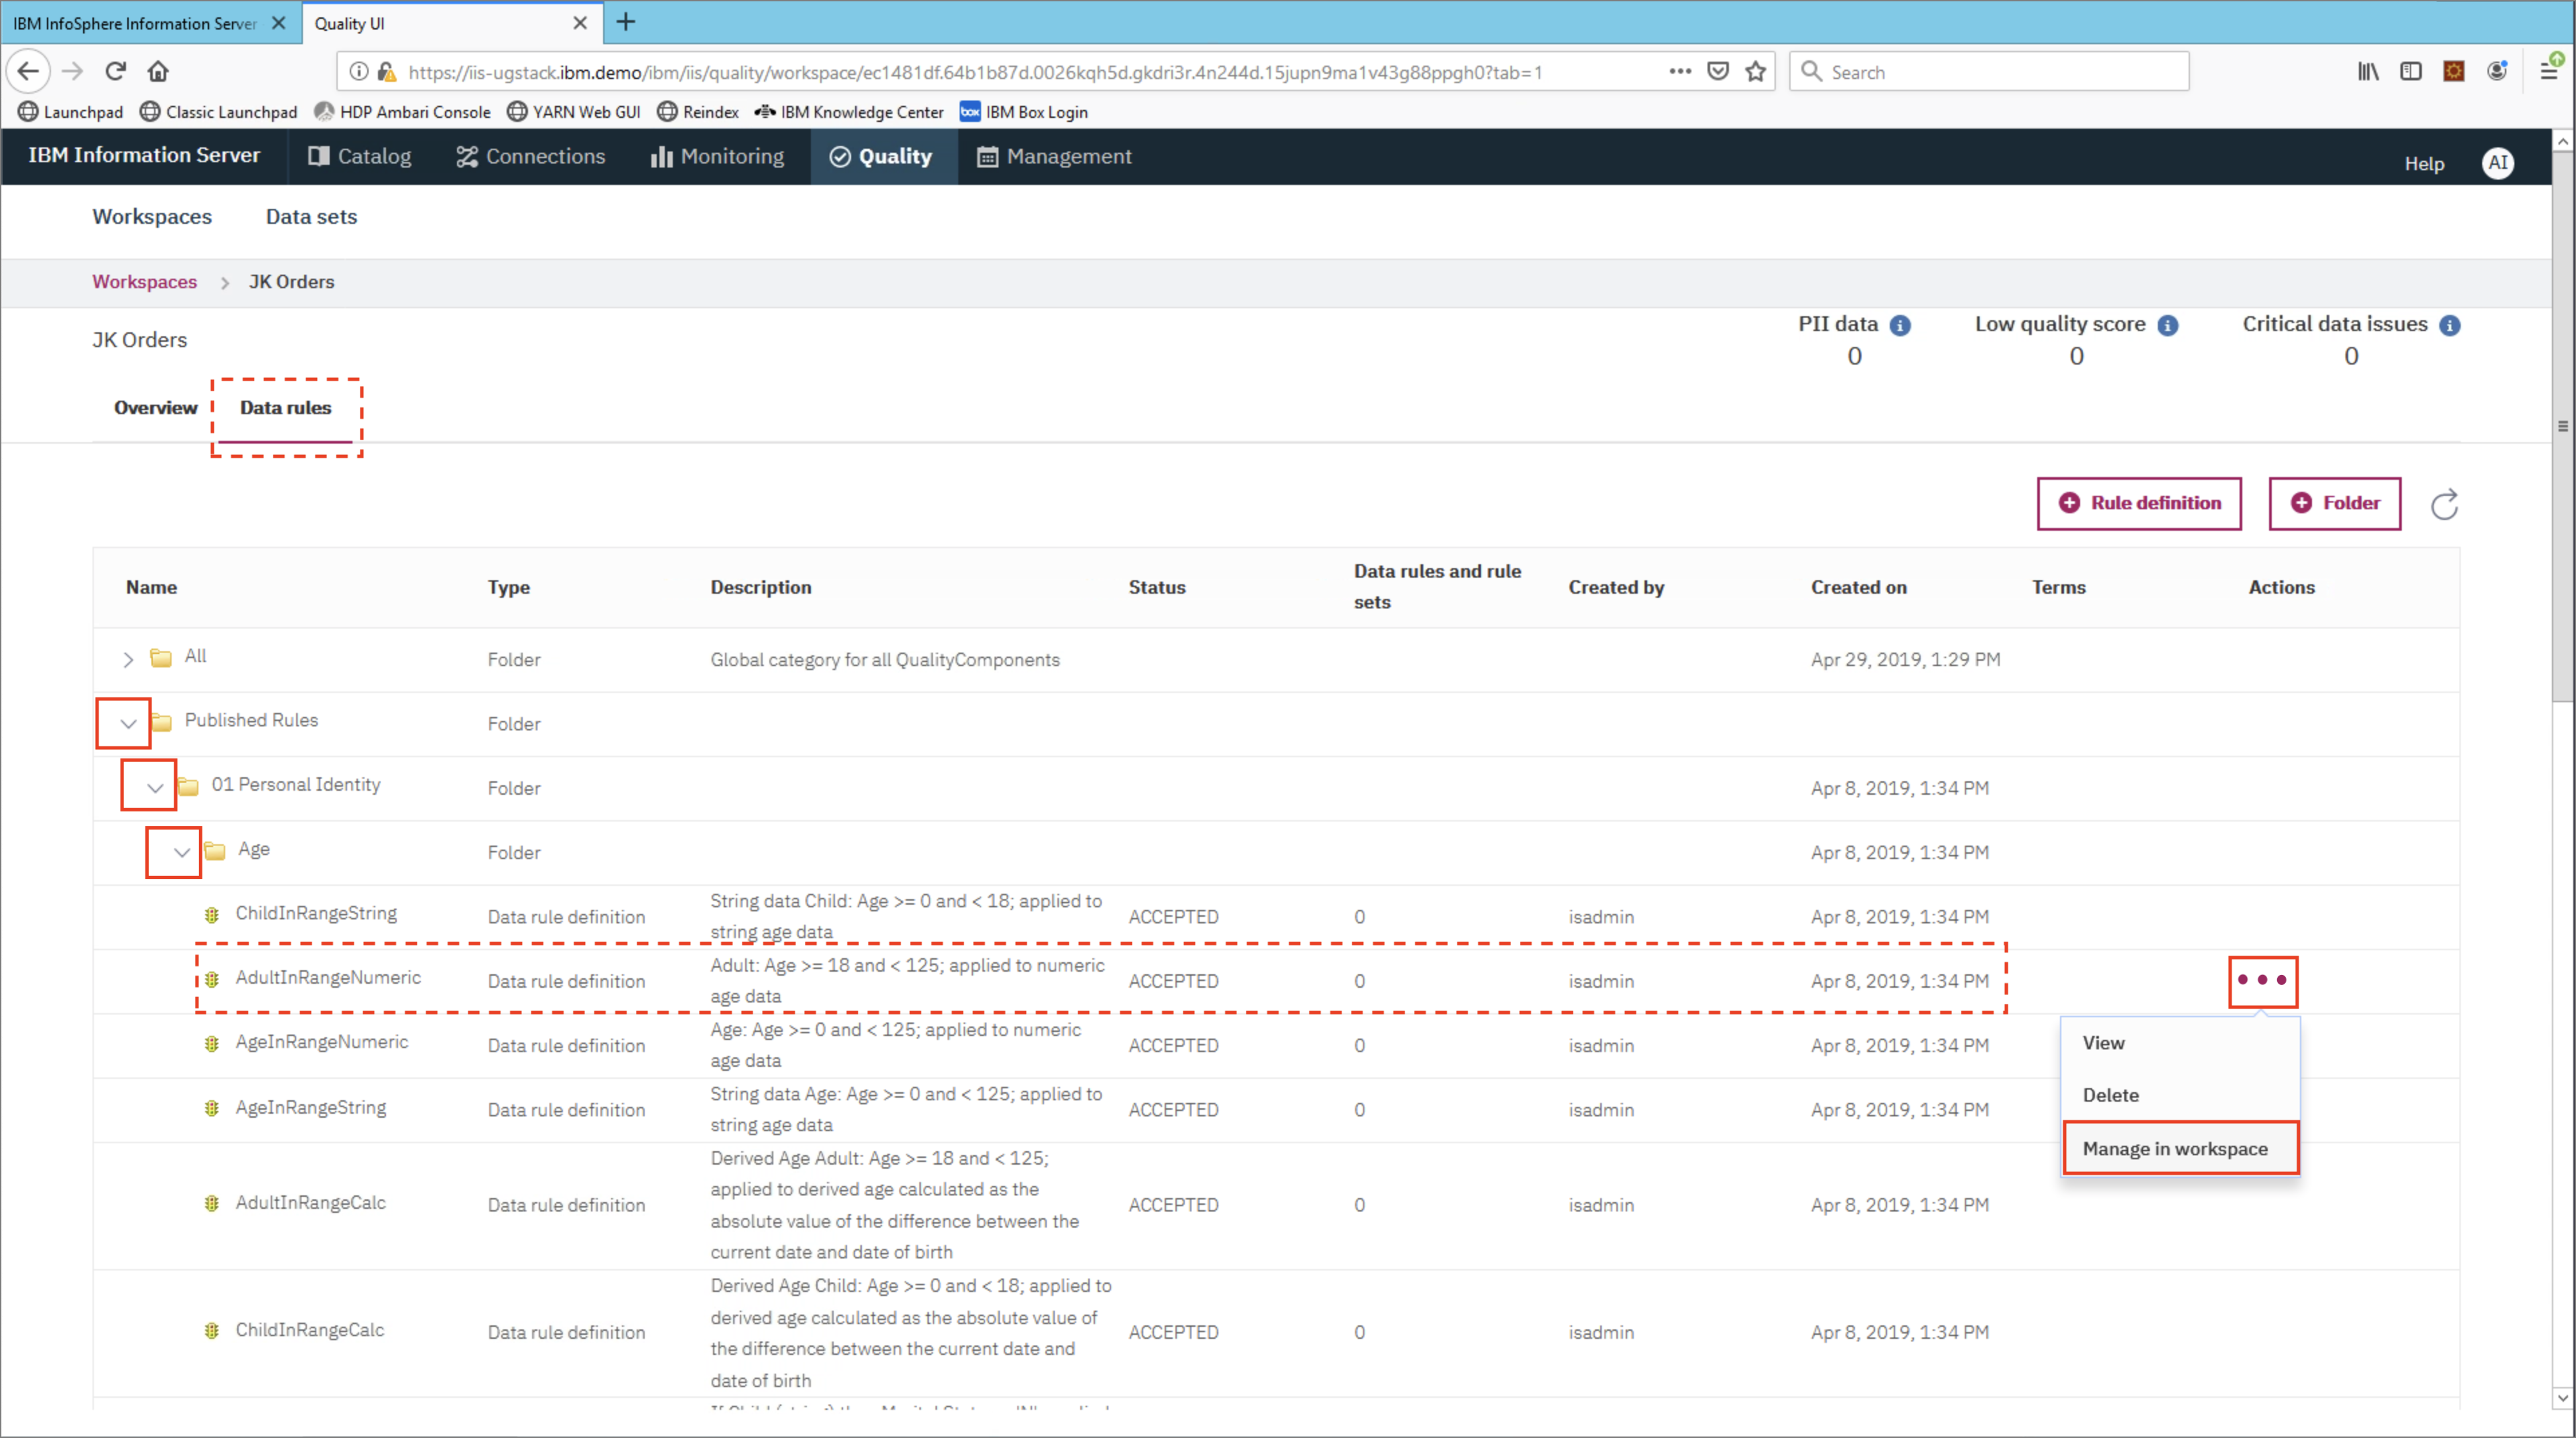The width and height of the screenshot is (2576, 1438).
Task: Reload the page with refresh icon
Action: [115, 71]
